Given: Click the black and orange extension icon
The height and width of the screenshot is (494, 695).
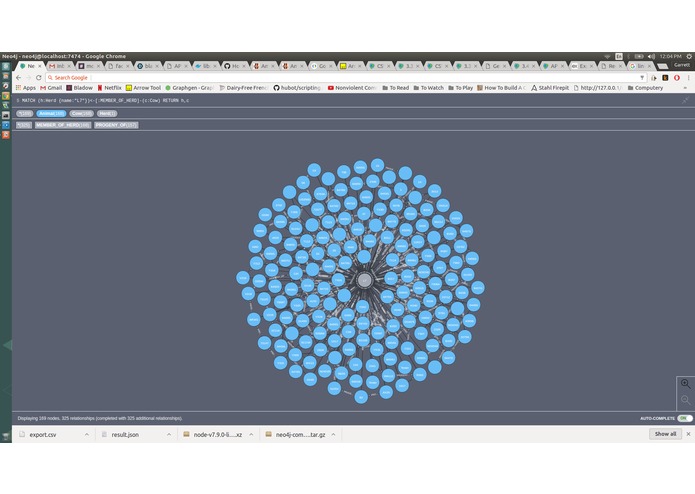Looking at the screenshot, I should click(665, 78).
